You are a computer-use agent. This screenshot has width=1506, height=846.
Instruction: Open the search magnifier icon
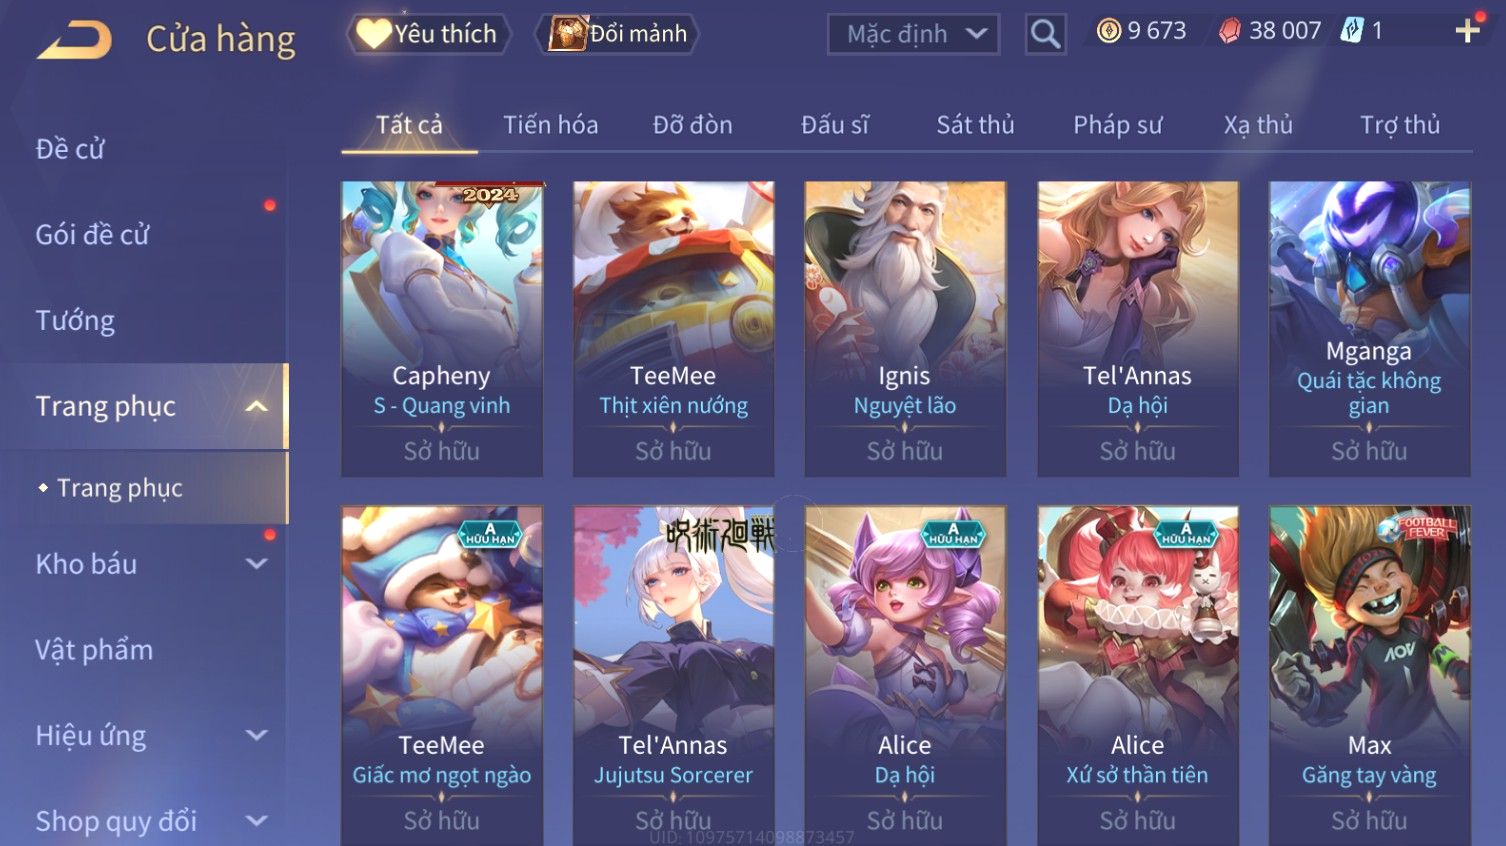coord(1045,35)
